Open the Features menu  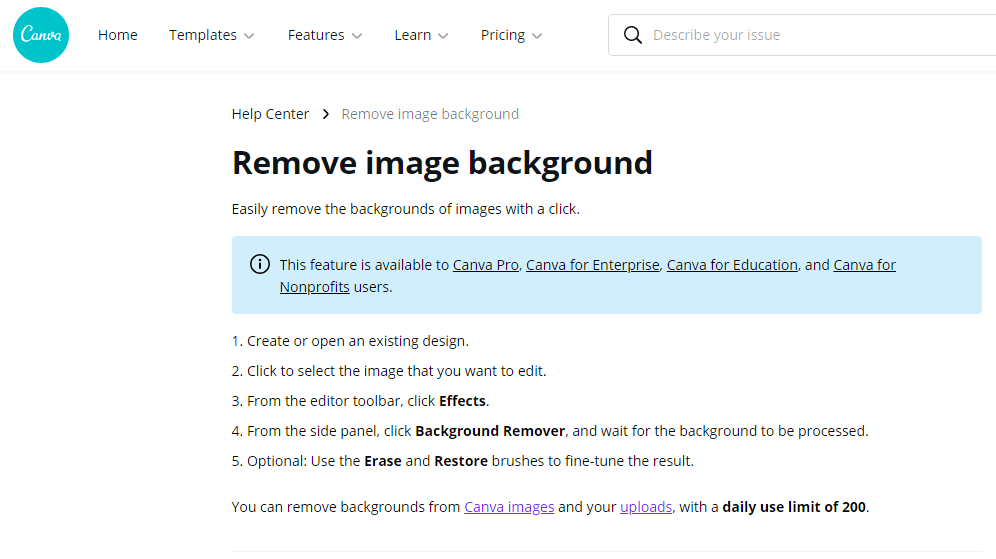pos(325,35)
